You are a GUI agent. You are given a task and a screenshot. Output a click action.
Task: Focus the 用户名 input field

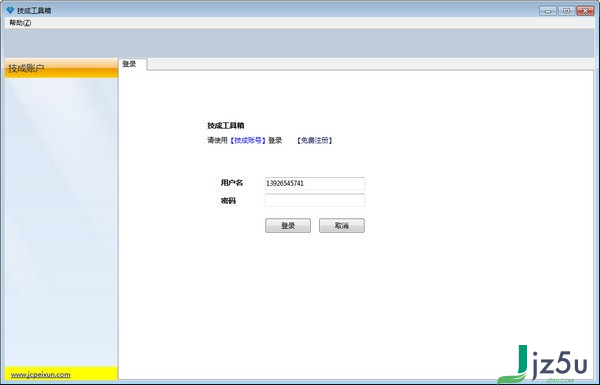tap(315, 183)
